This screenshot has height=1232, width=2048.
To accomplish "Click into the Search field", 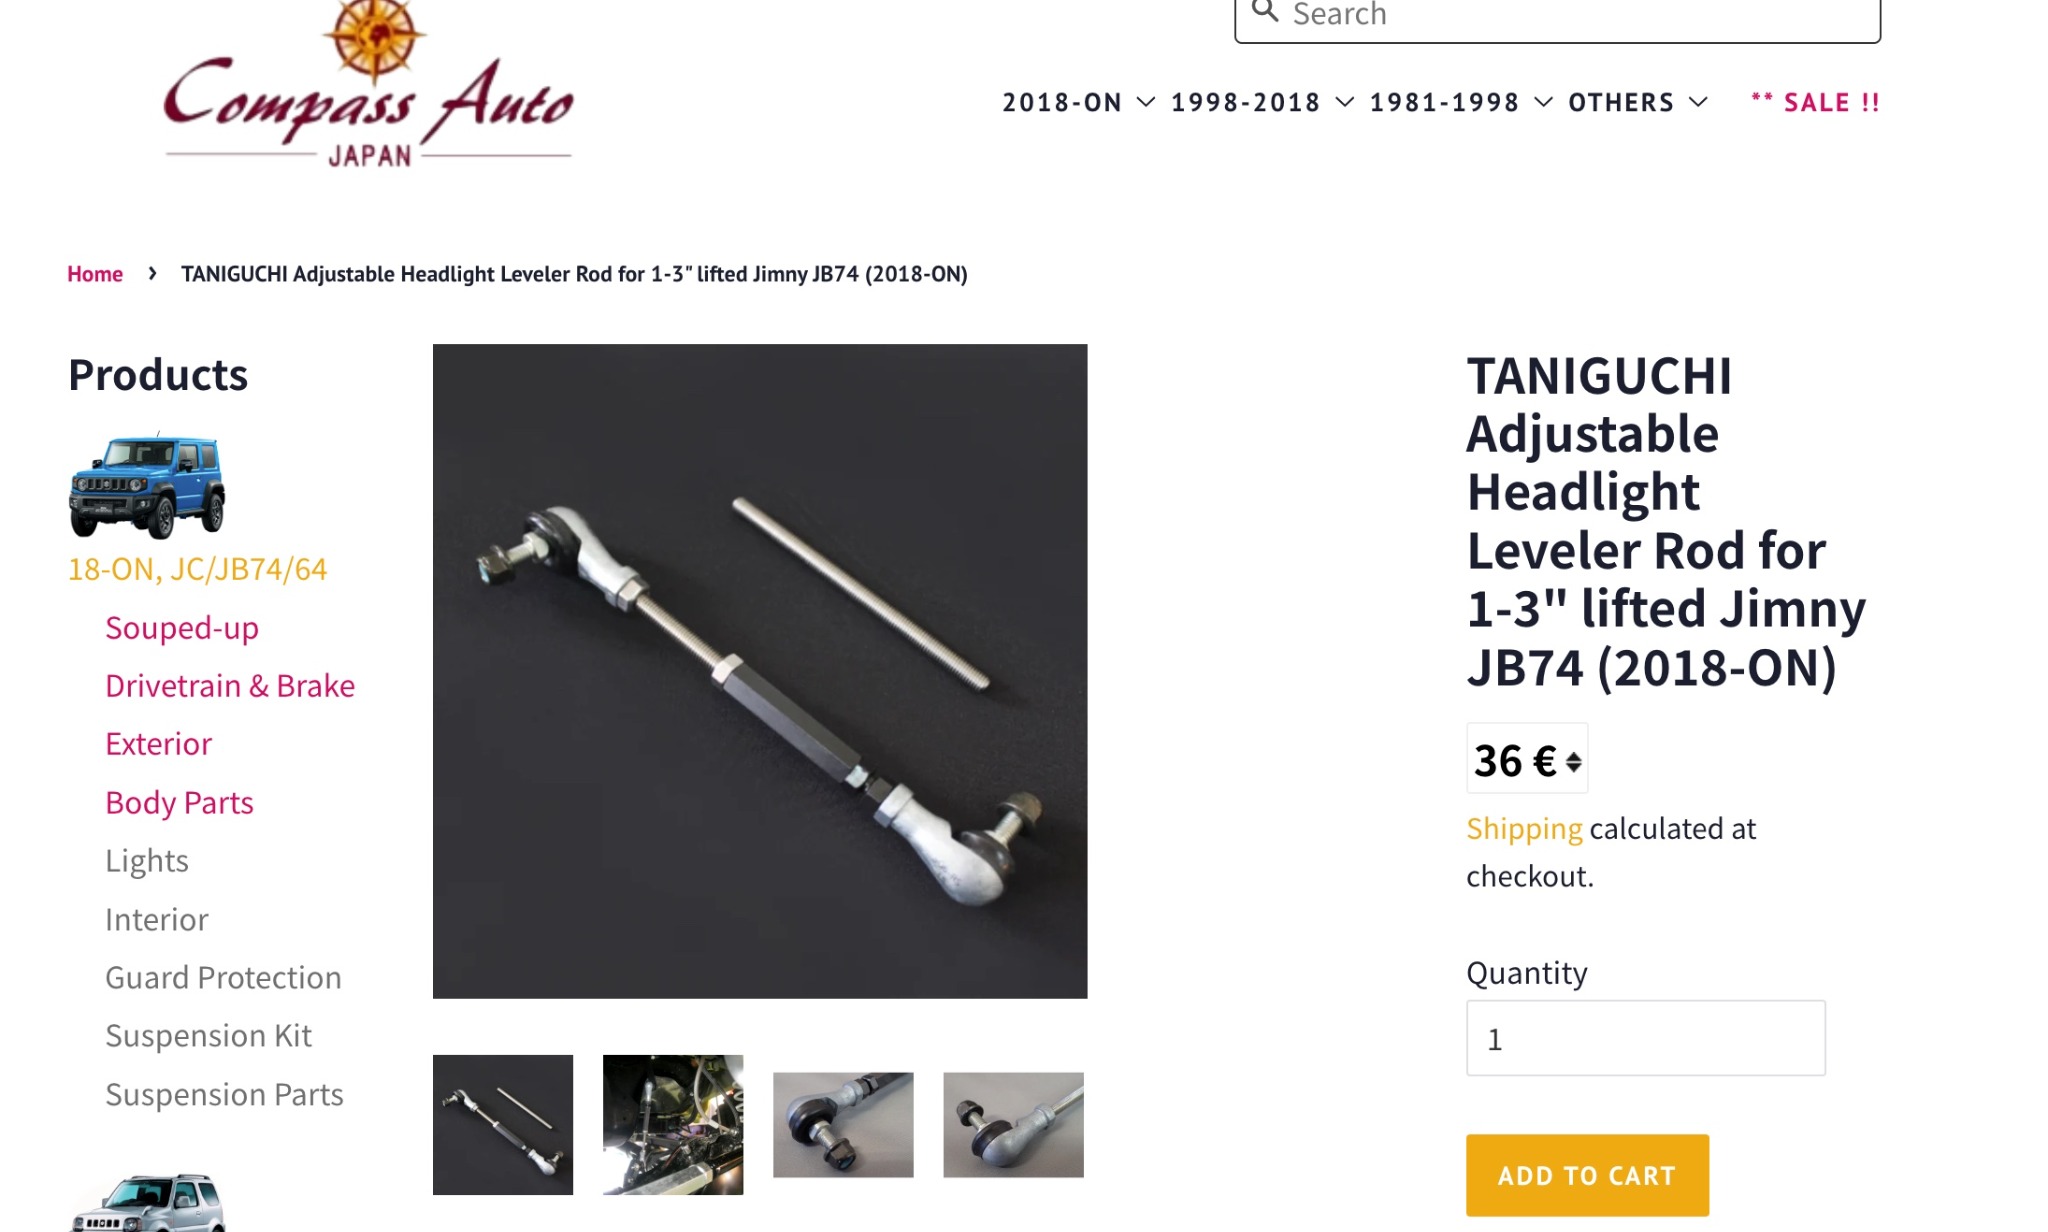I will (x=1557, y=15).
